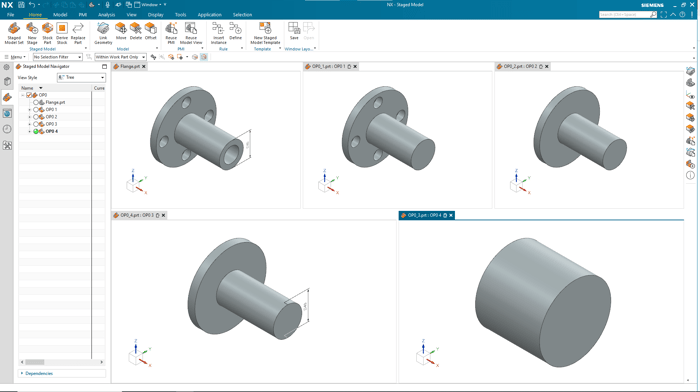This screenshot has height=392, width=700.
Task: Create a New Stage from the ribbon
Action: 32,33
